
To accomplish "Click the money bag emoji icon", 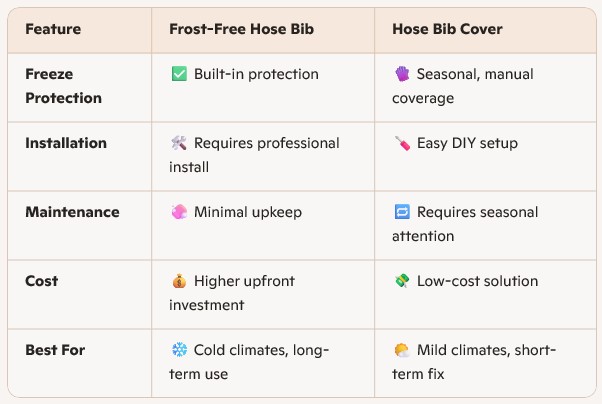I will click(180, 282).
